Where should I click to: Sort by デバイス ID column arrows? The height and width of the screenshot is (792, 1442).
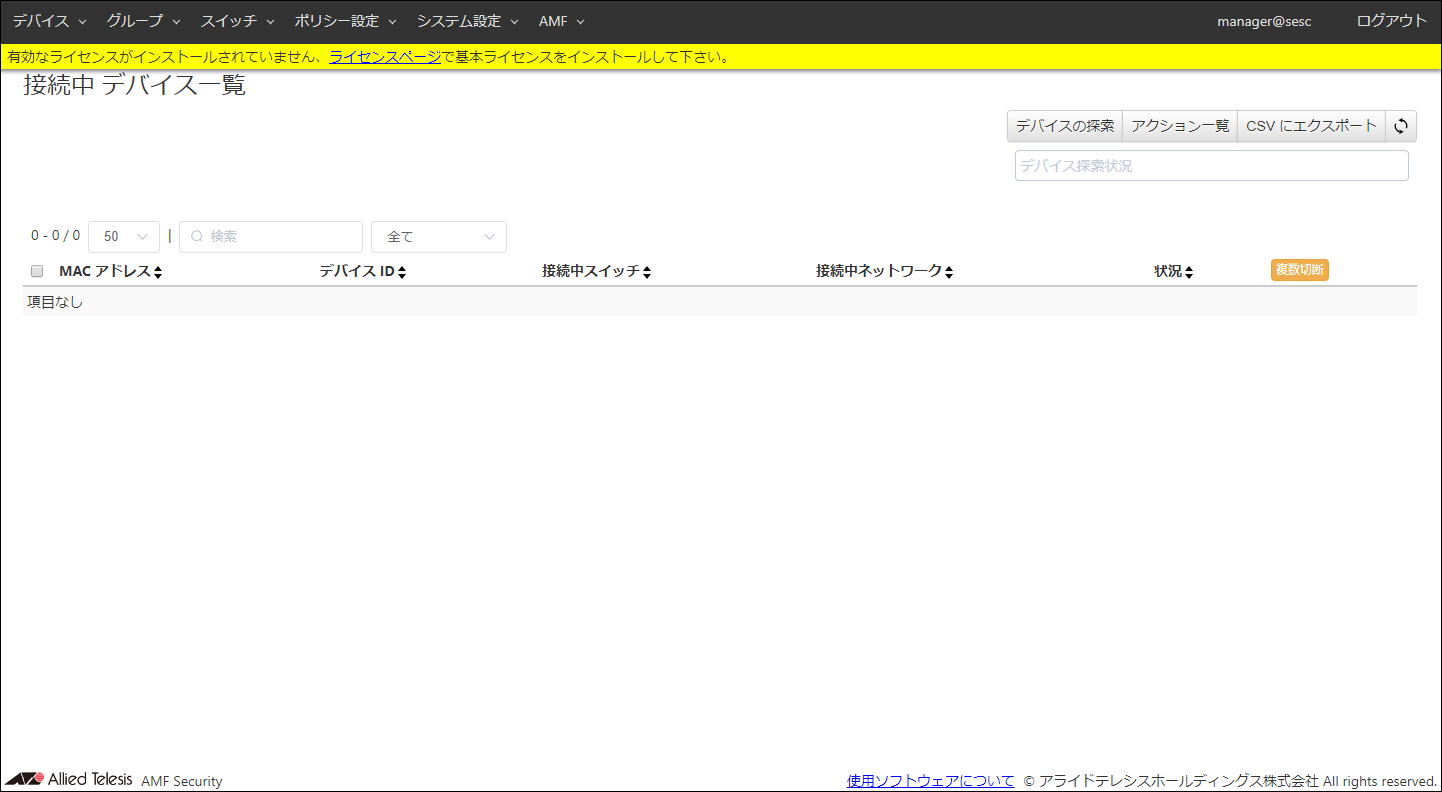(x=402, y=272)
